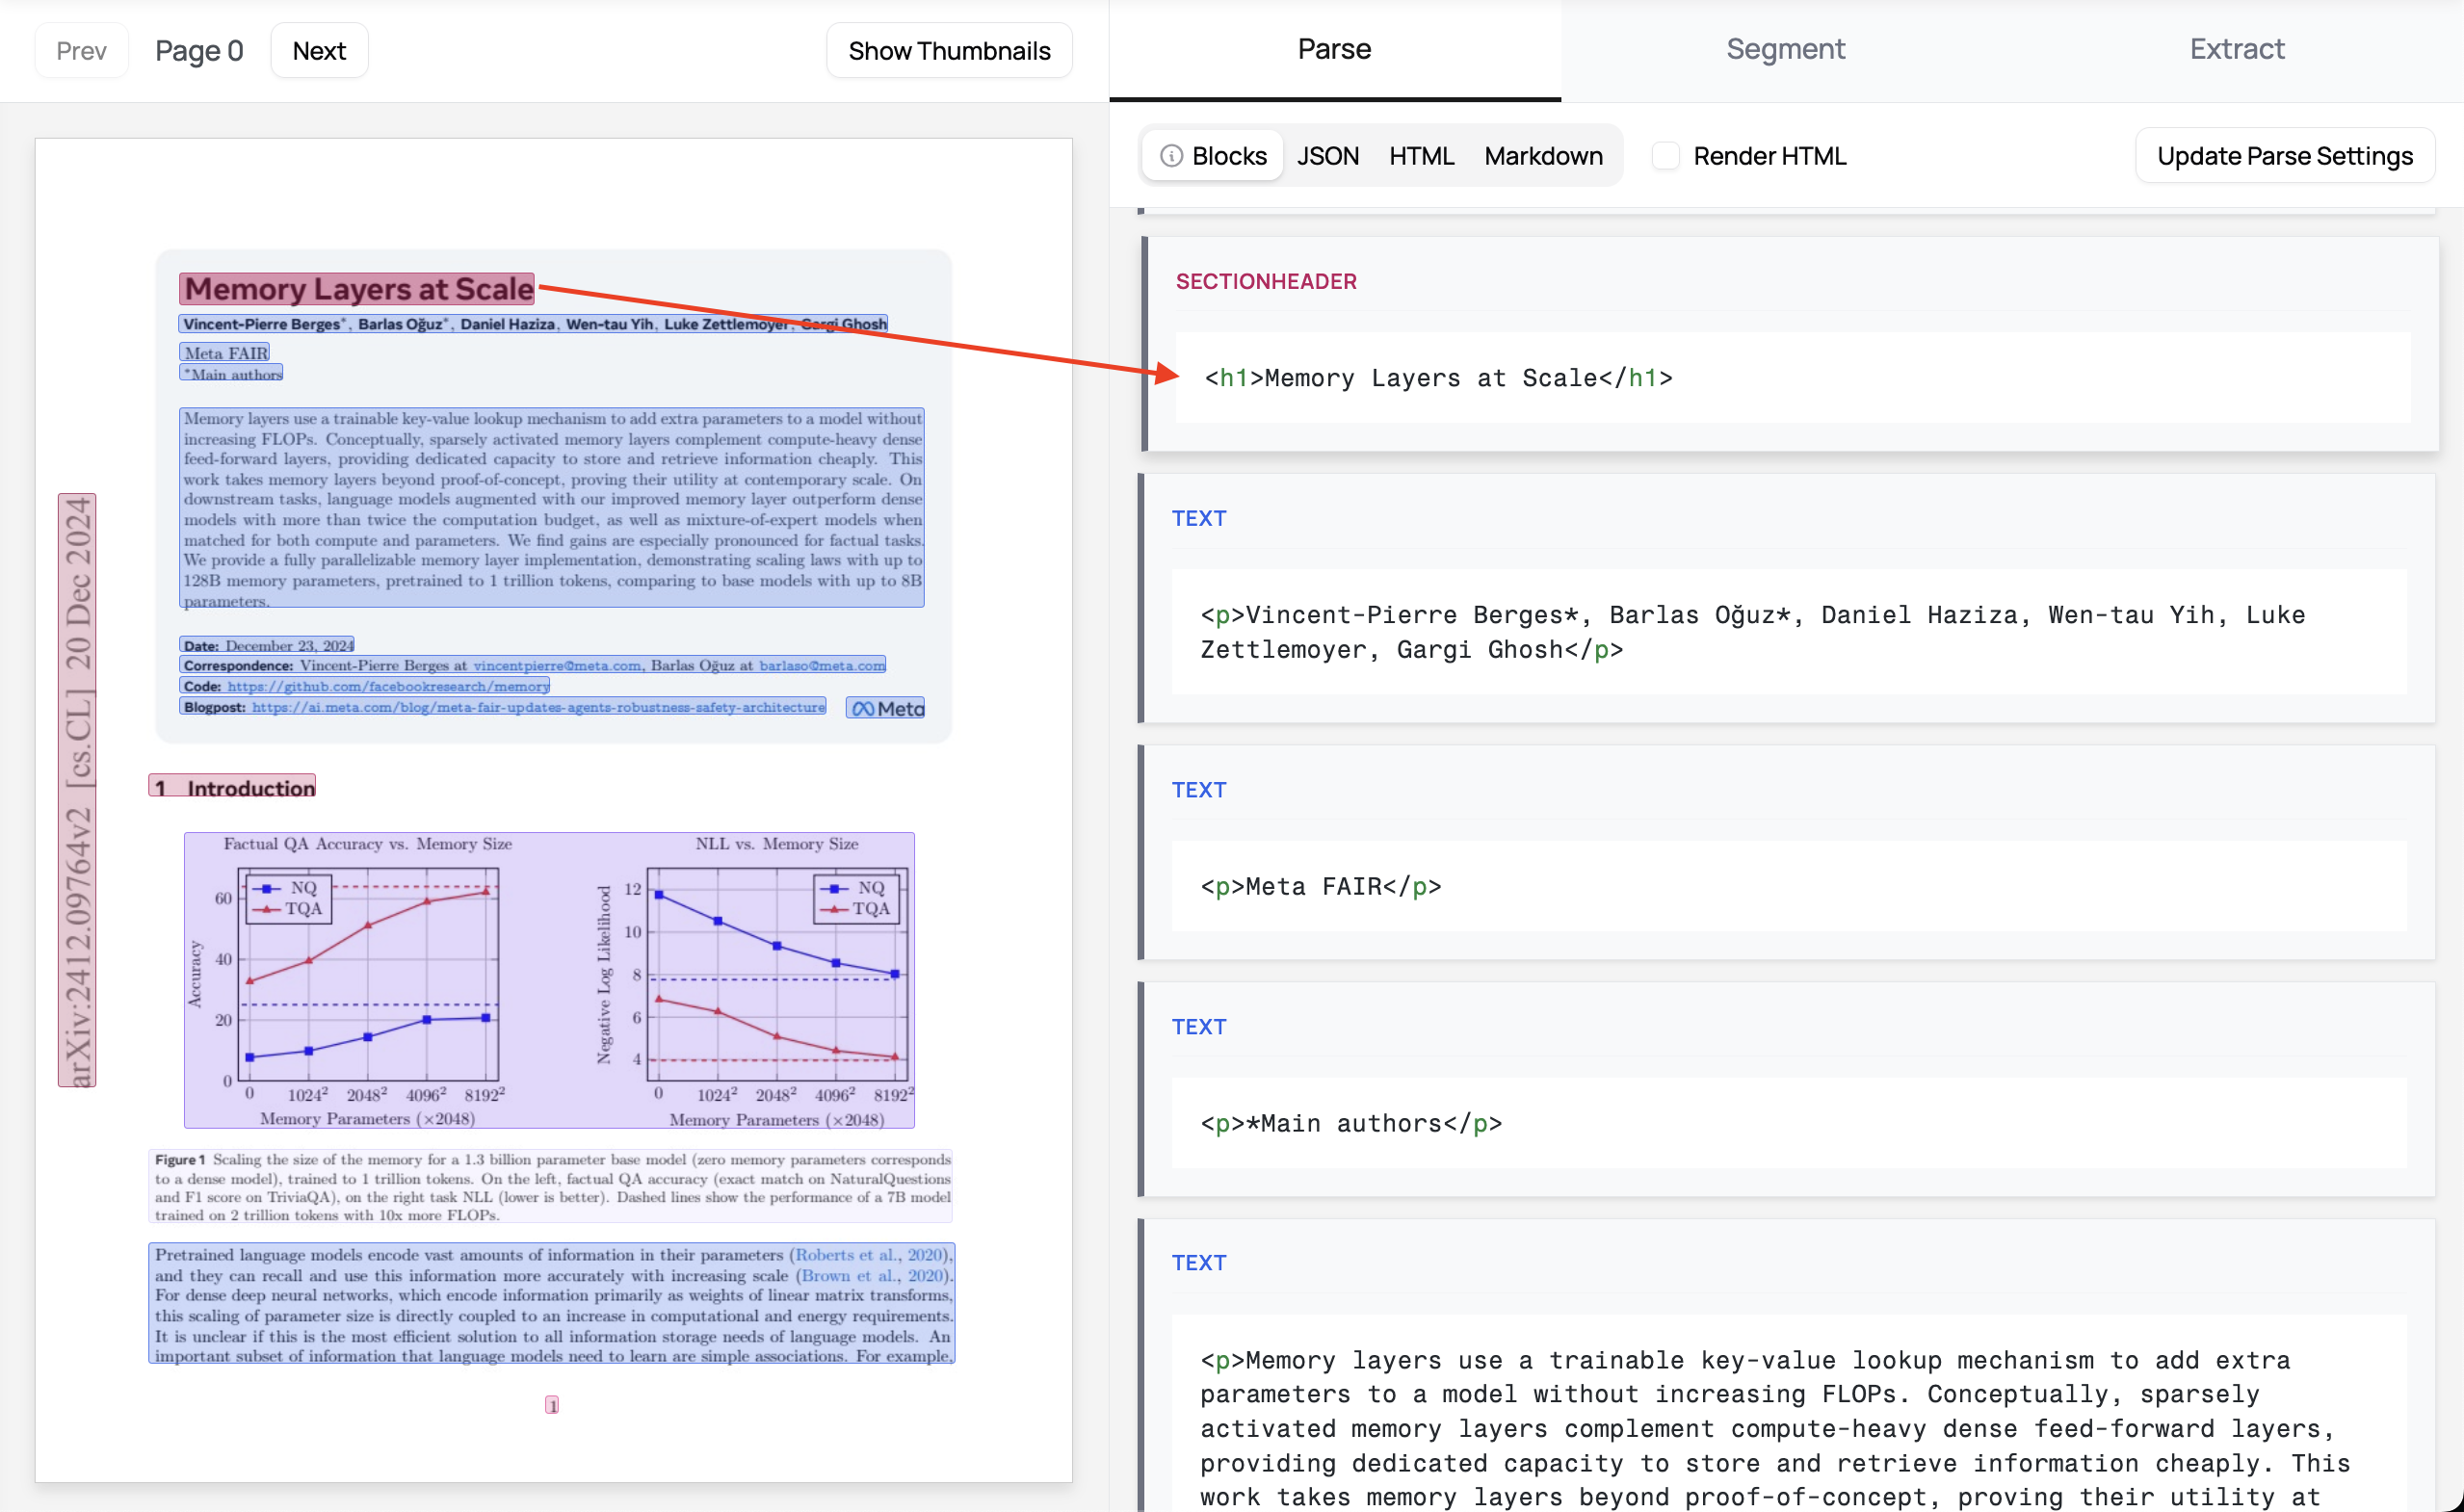Select the Parse tab
The height and width of the screenshot is (1512, 2464).
(x=1333, y=49)
